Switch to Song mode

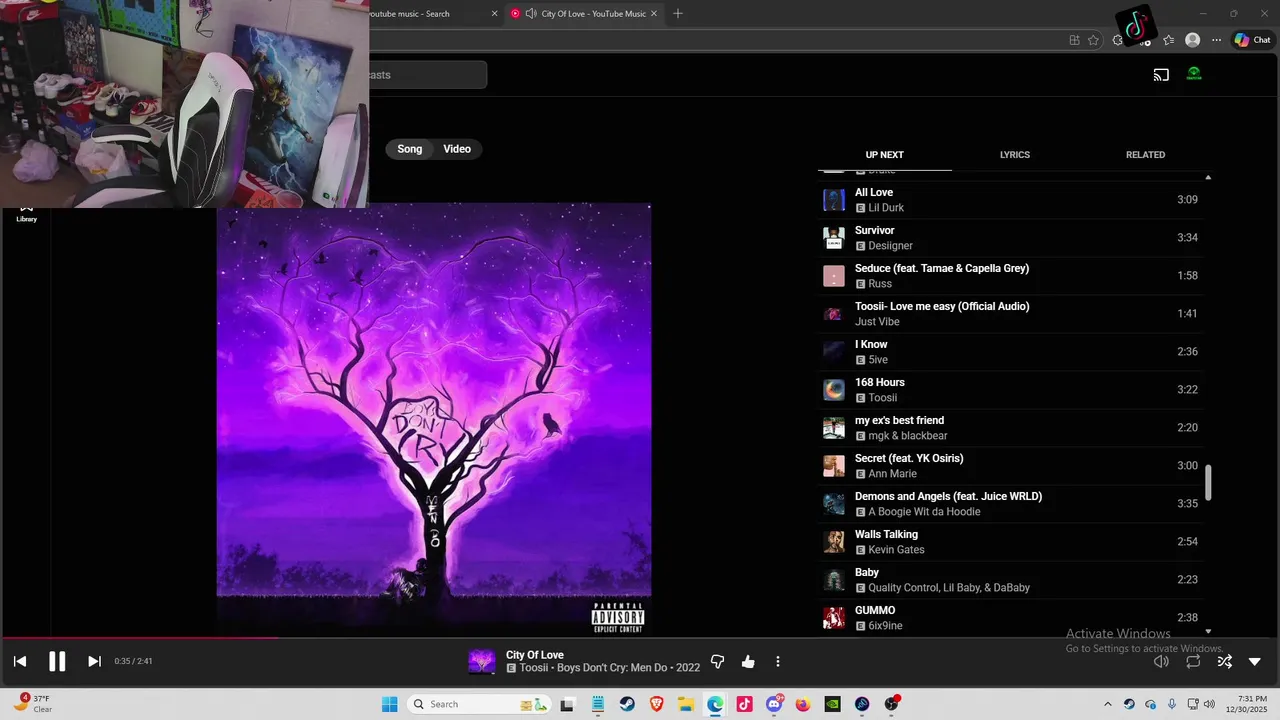410,149
